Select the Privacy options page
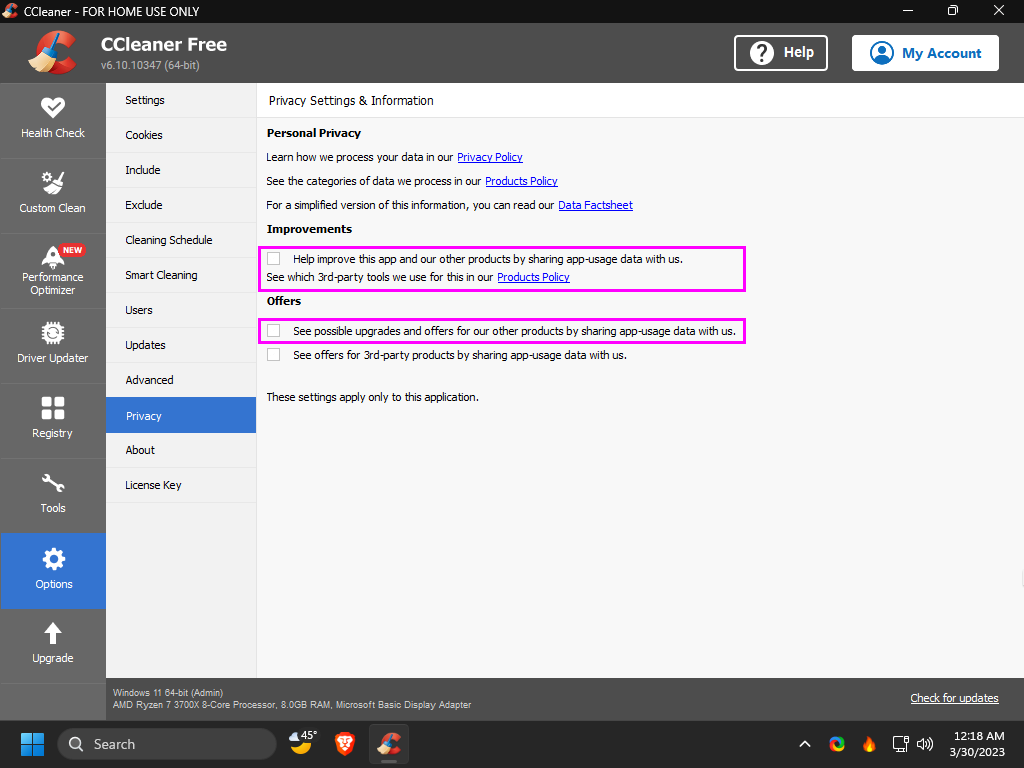 (181, 415)
